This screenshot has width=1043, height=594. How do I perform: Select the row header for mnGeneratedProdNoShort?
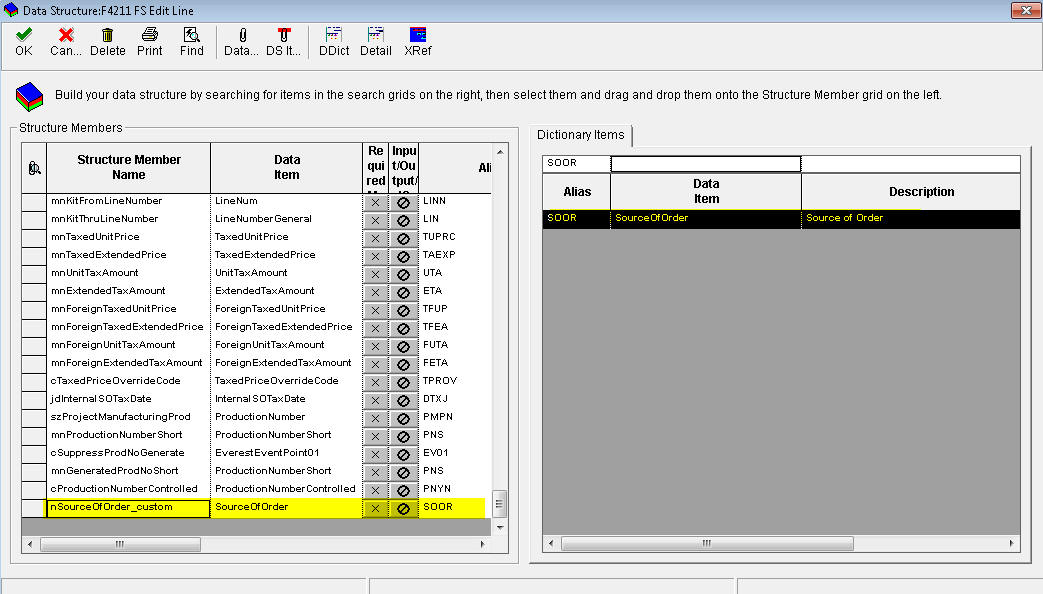point(34,472)
